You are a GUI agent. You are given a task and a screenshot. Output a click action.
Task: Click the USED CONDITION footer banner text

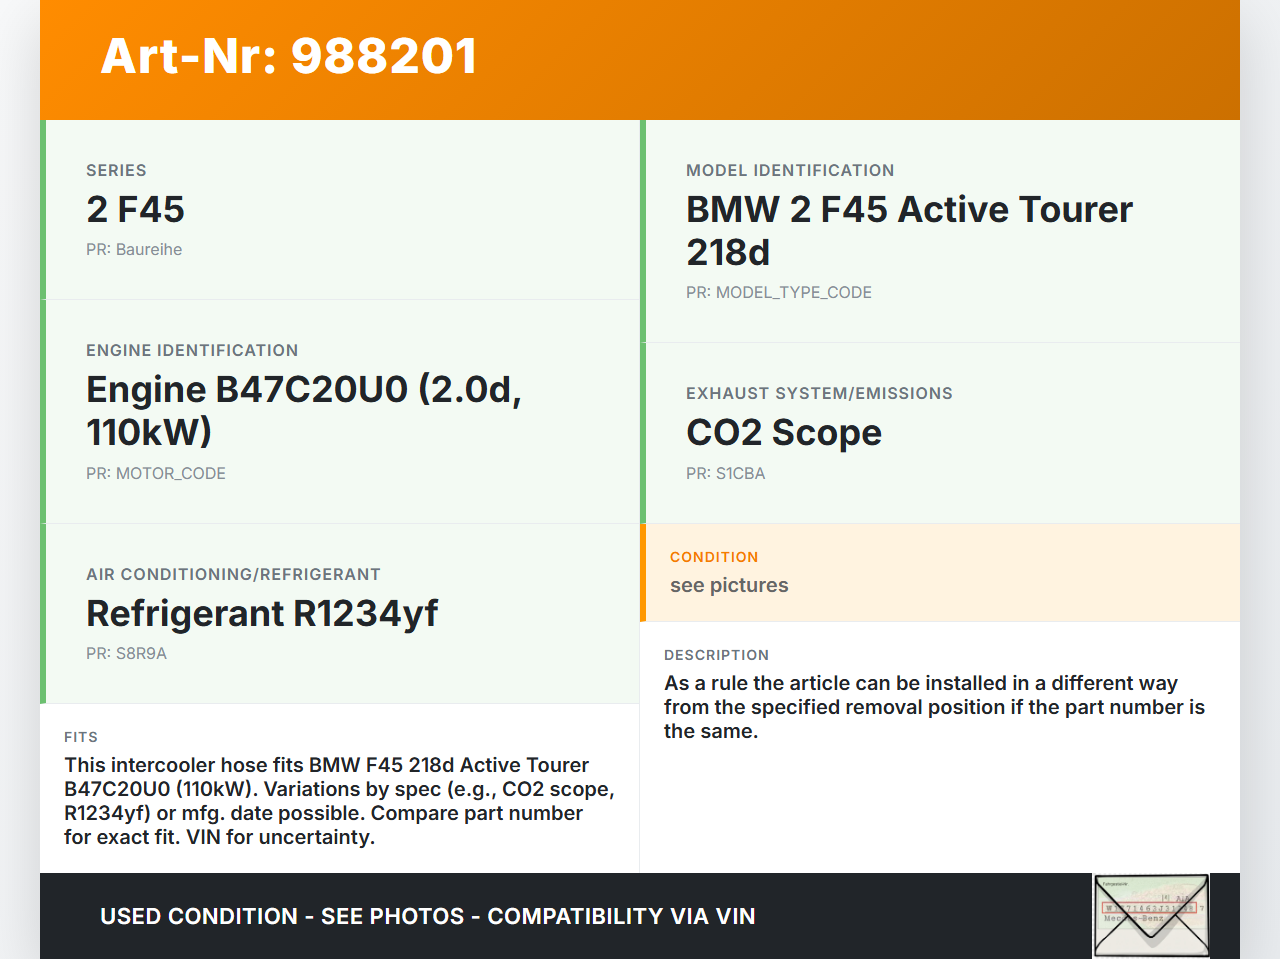tap(427, 916)
